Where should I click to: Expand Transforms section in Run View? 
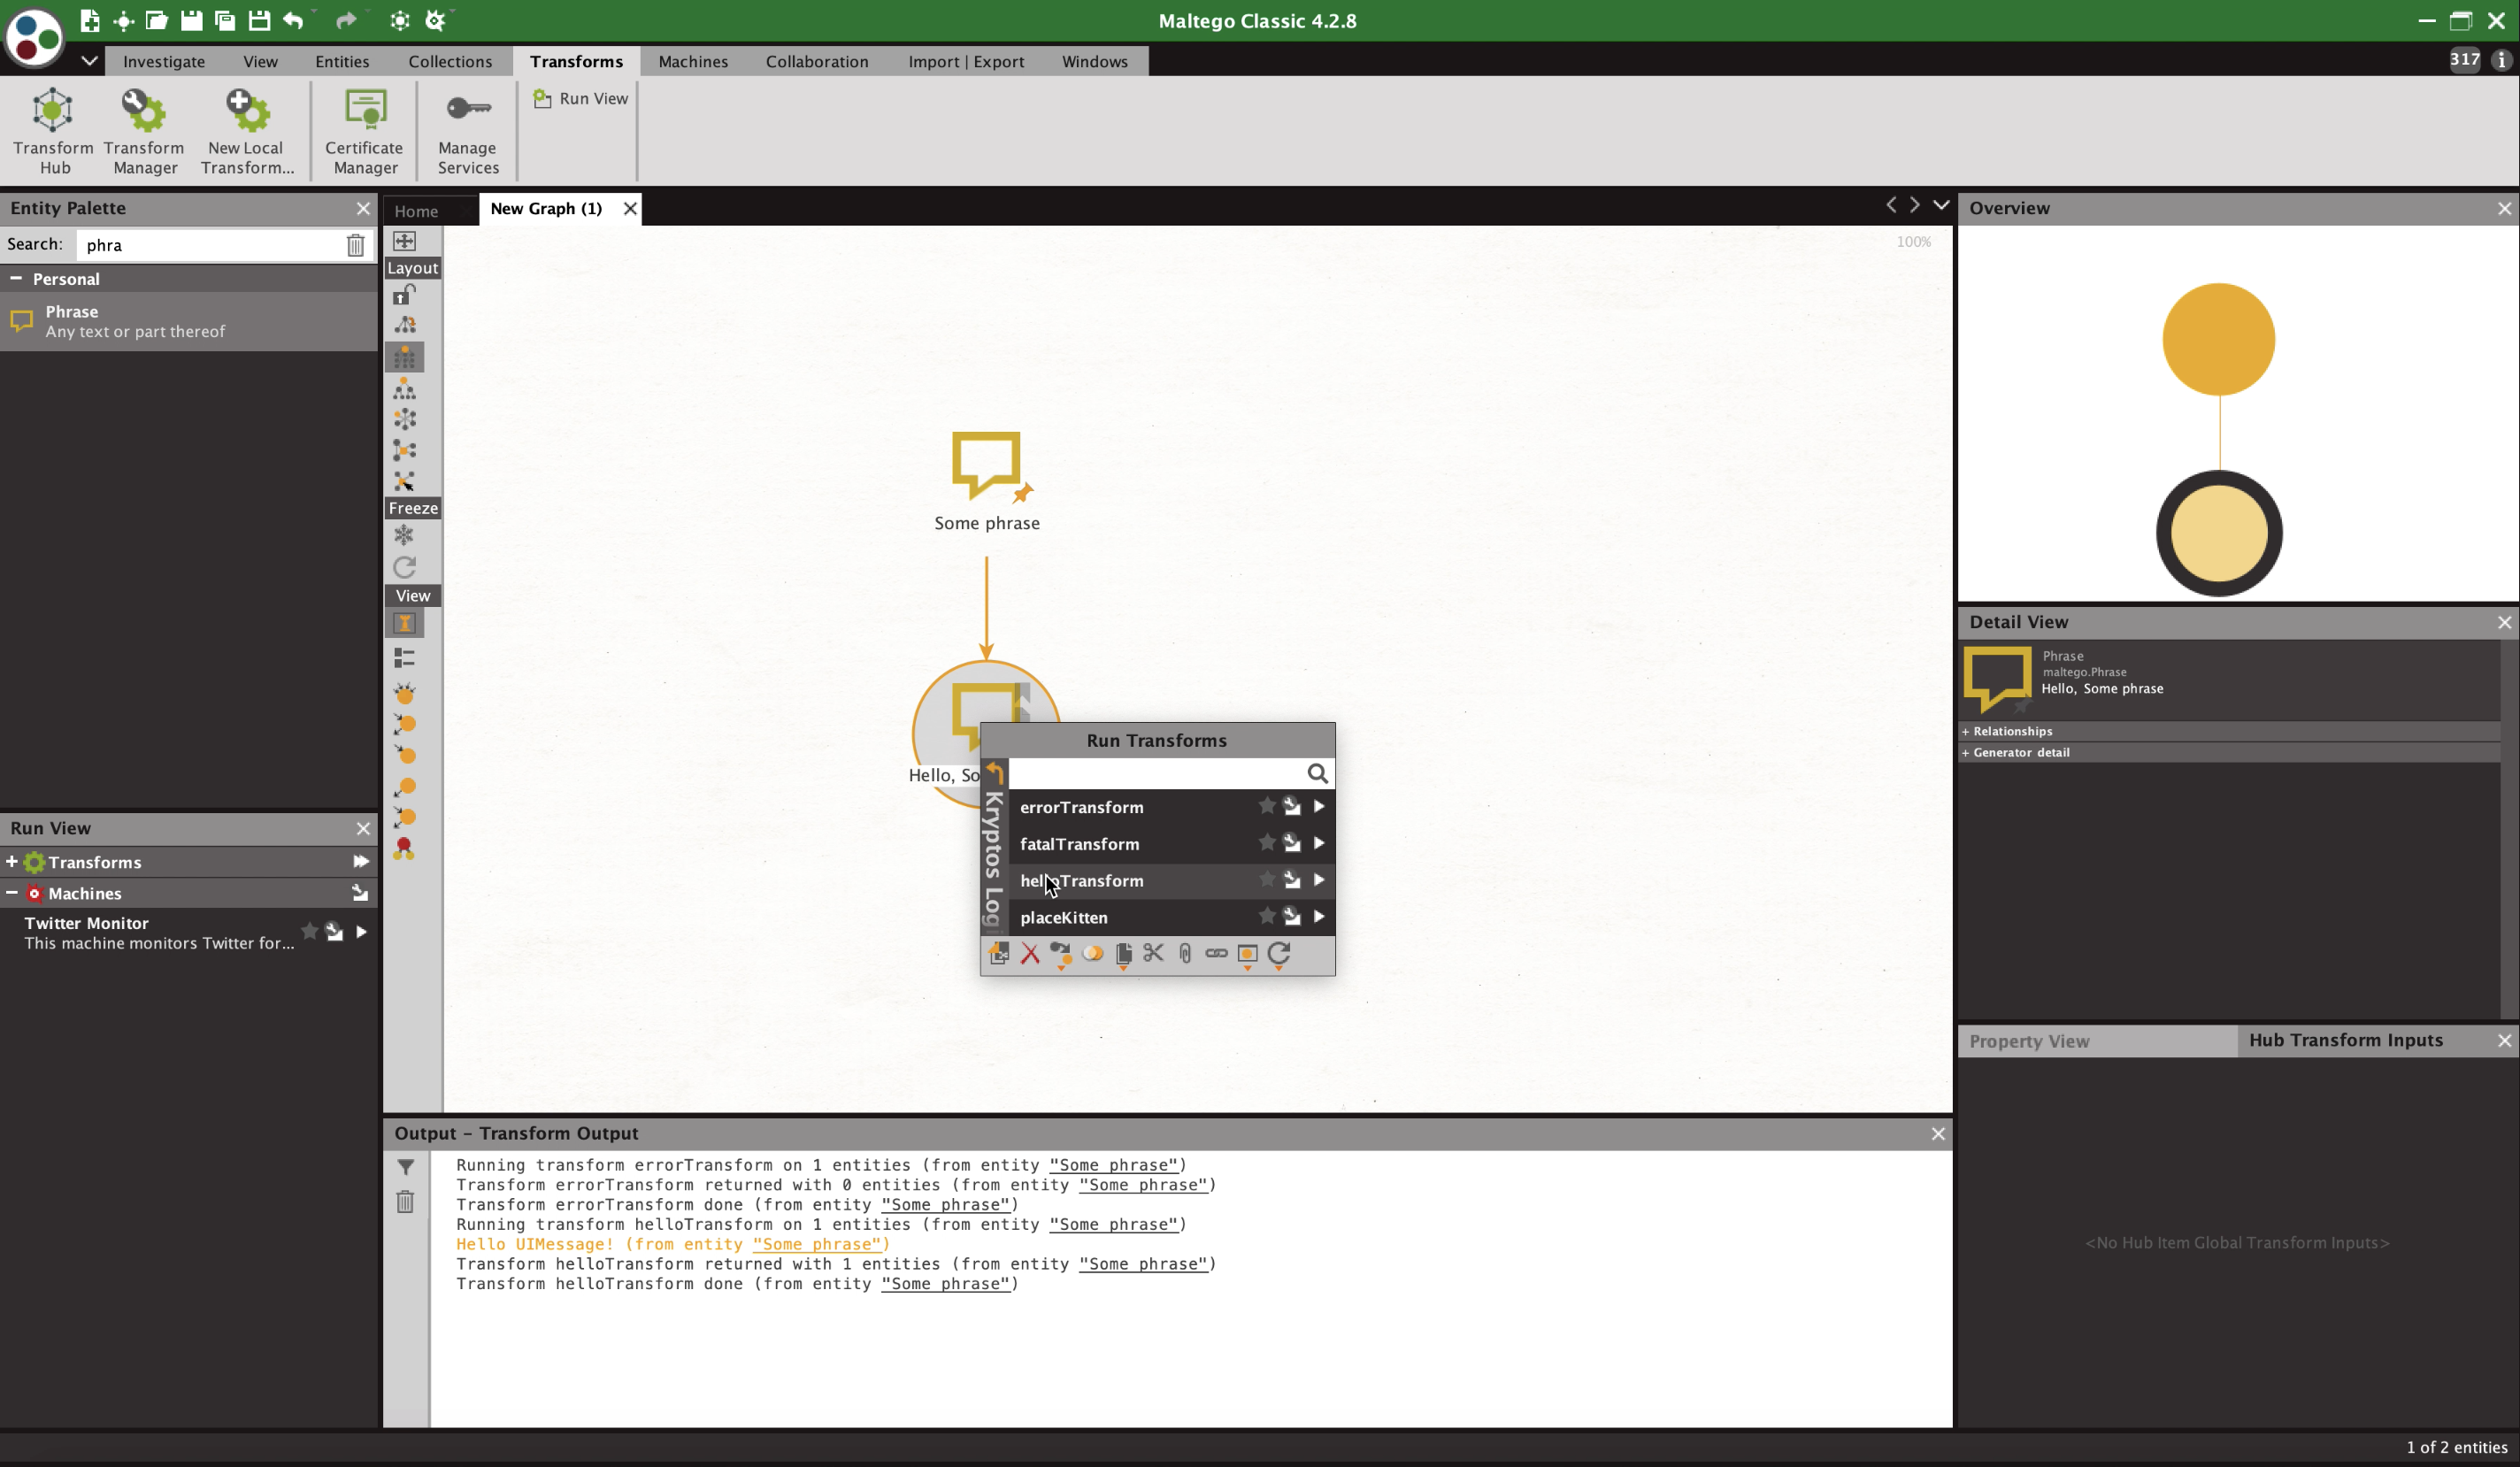pos(12,861)
